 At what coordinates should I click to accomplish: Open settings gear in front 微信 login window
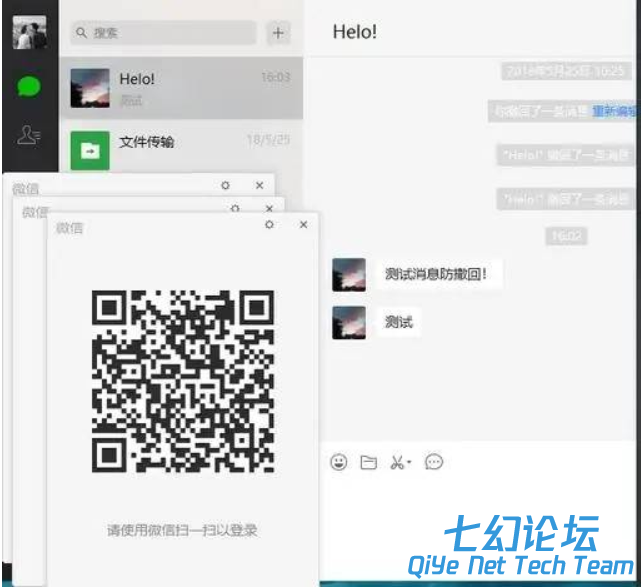click(x=269, y=224)
